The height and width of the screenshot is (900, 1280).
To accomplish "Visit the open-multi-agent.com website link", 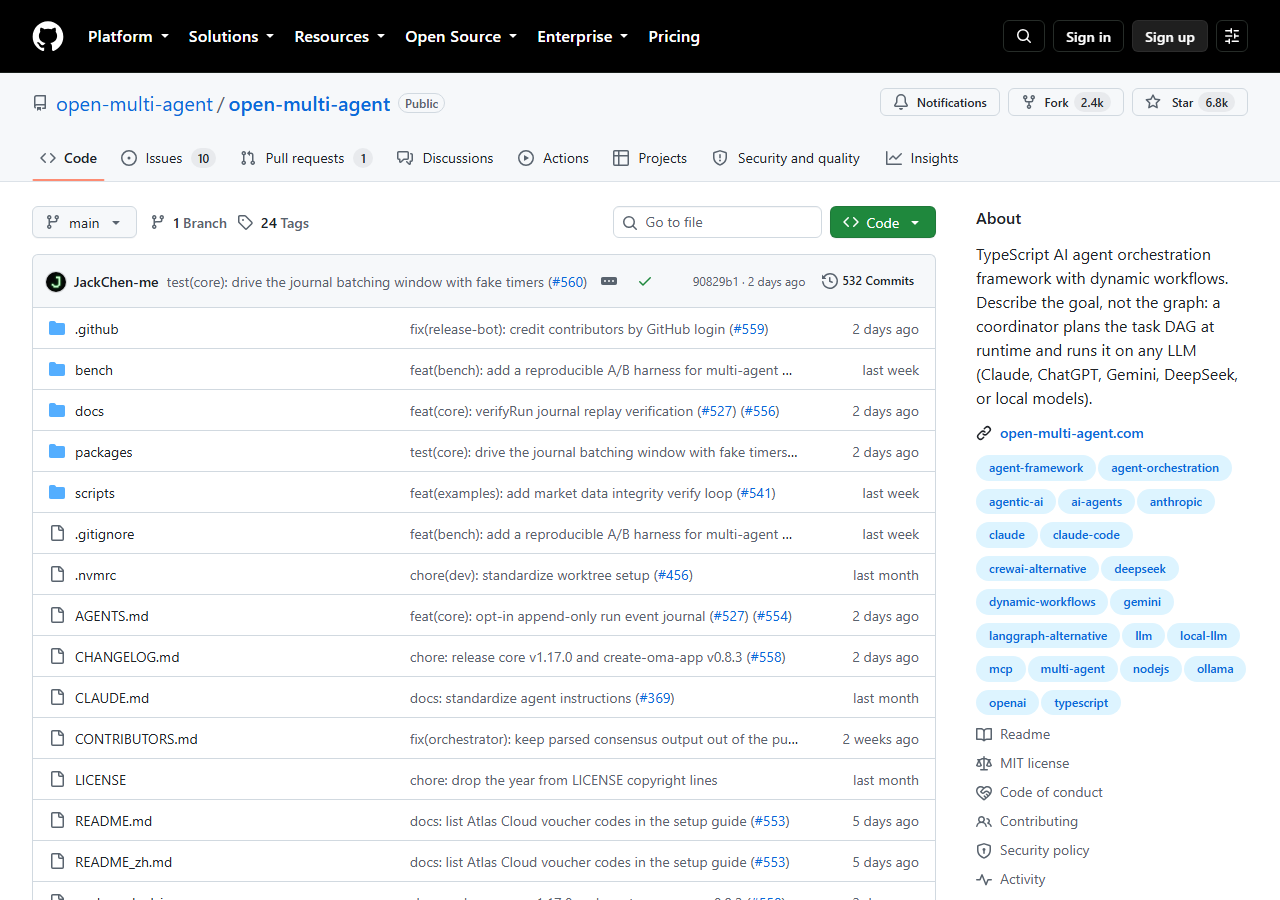I will click(x=1072, y=433).
